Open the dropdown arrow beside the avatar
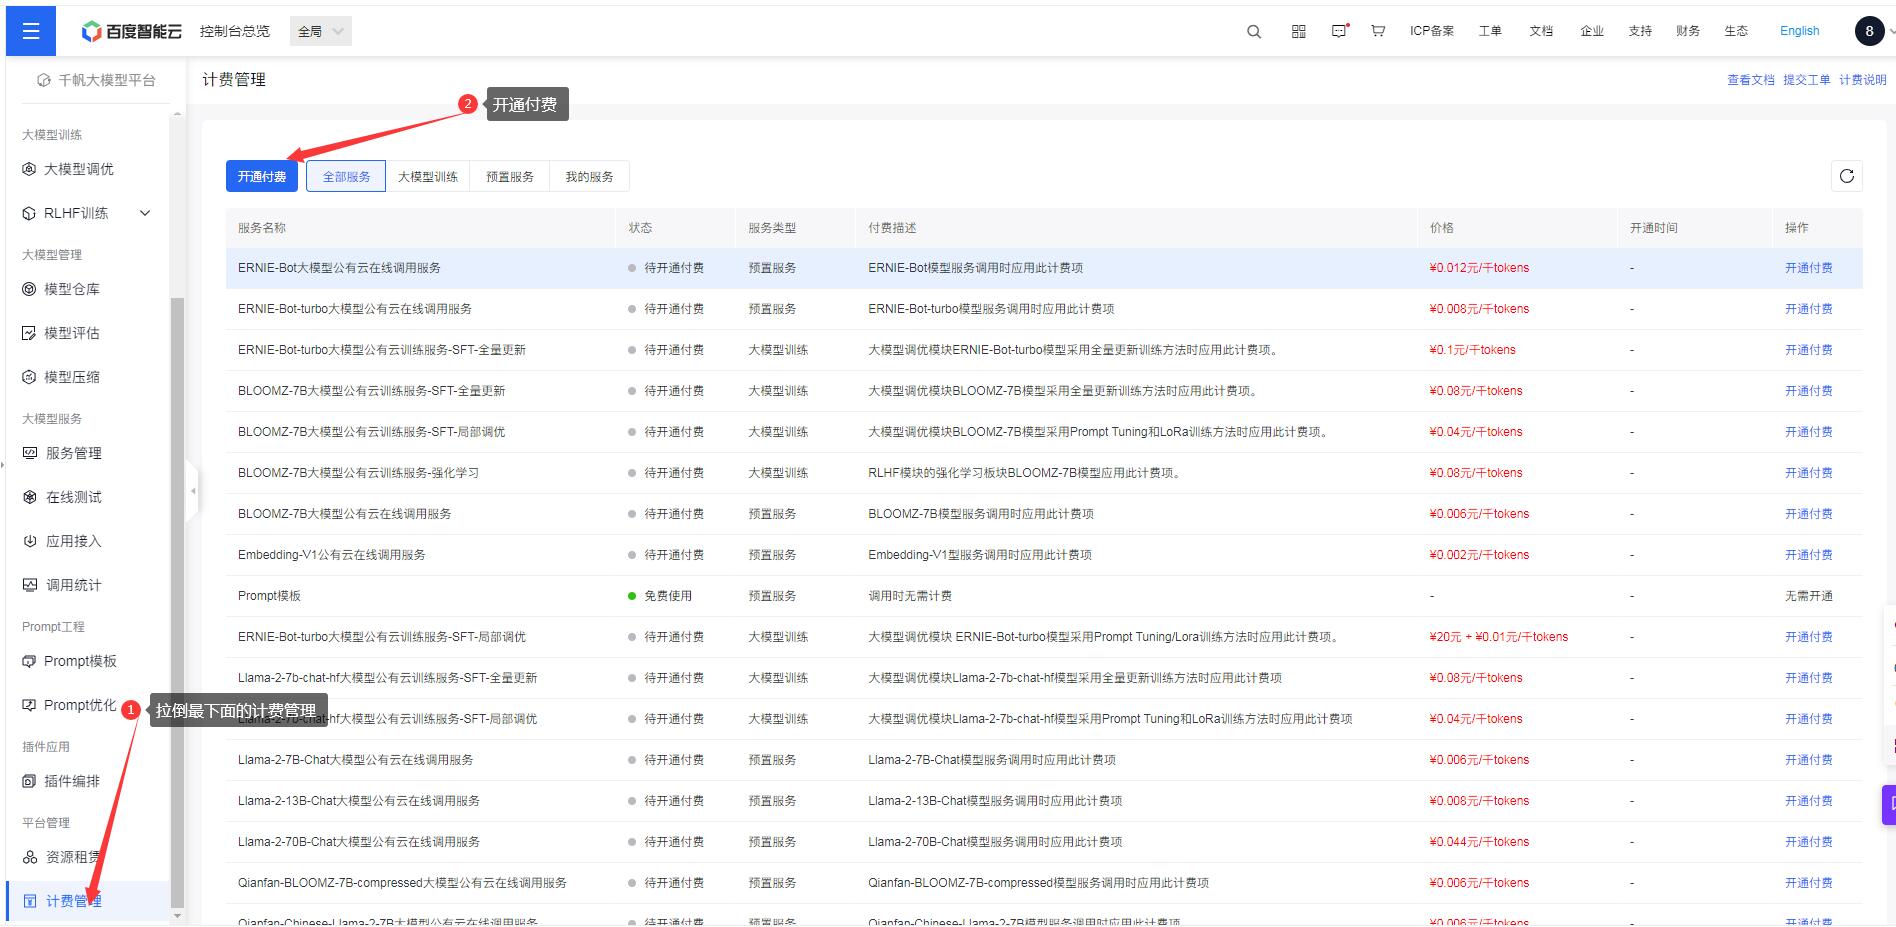 [1891, 32]
